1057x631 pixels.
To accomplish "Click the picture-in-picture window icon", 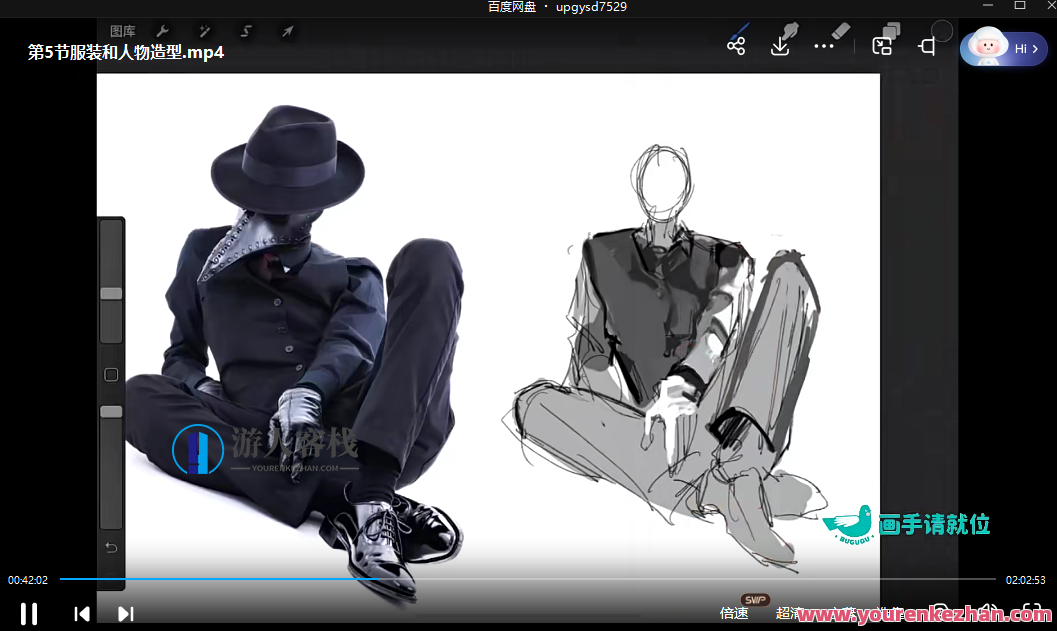I will [x=881, y=46].
